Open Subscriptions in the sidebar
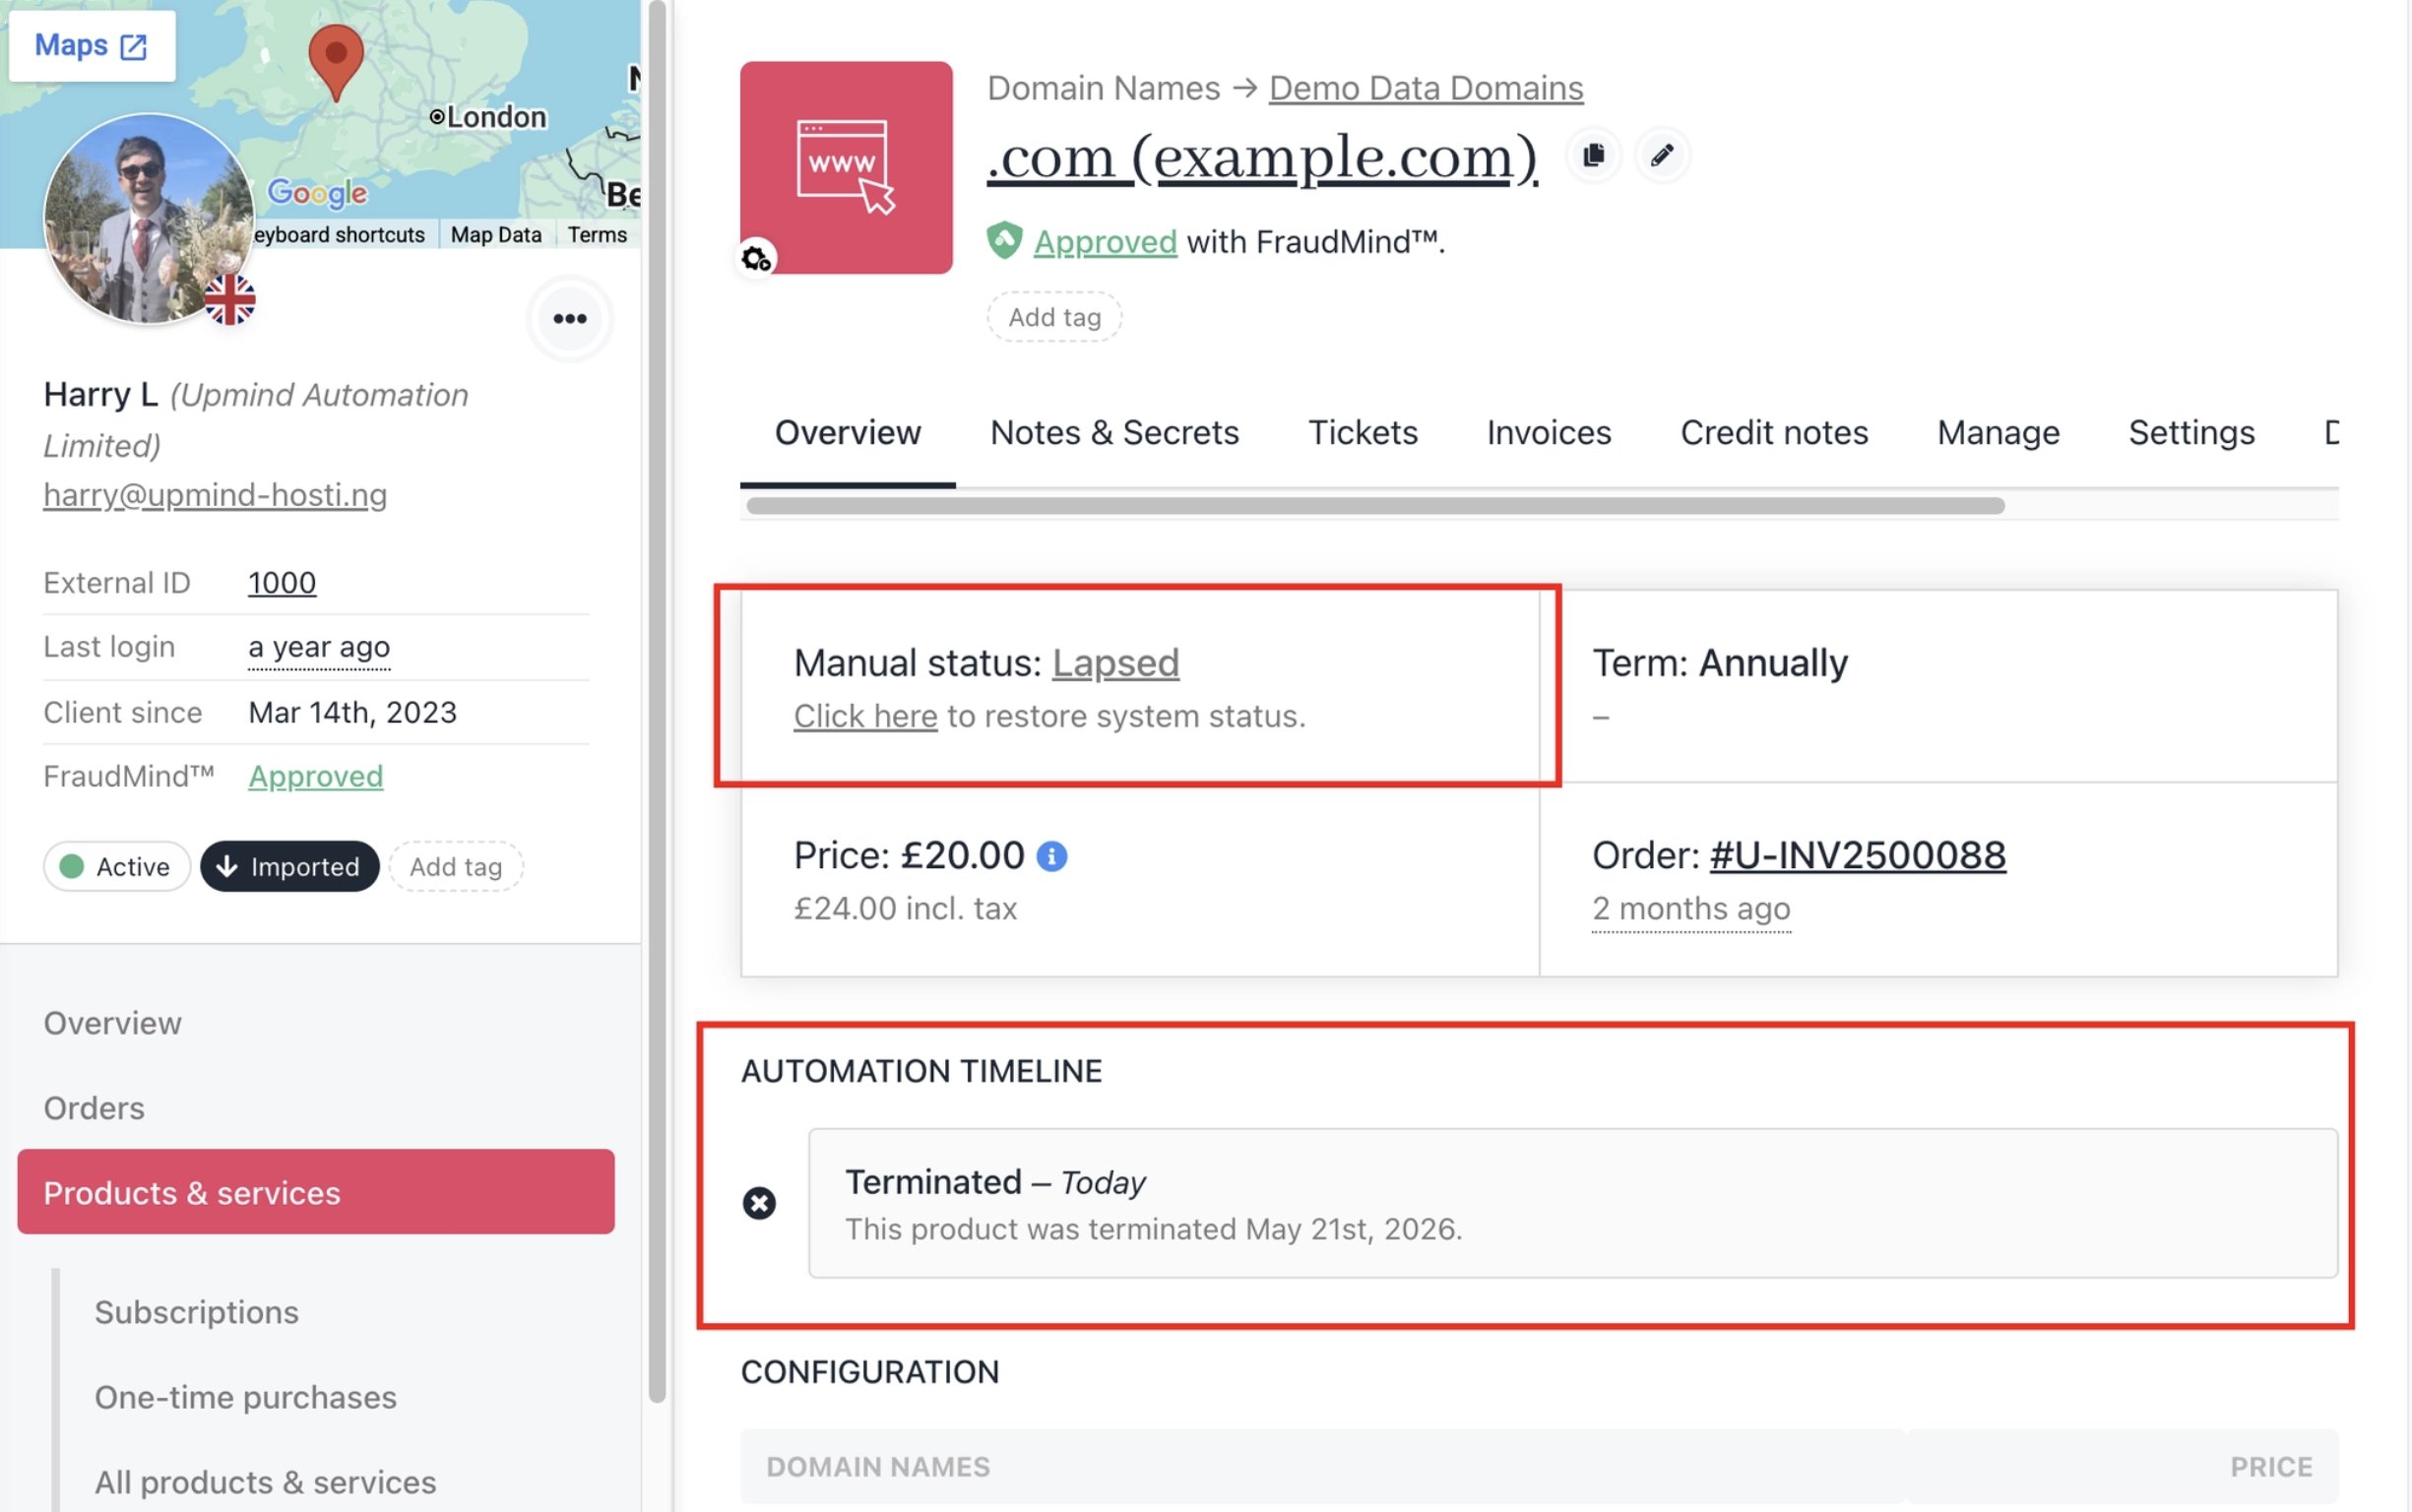This screenshot has width=2412, height=1512. (x=196, y=1312)
